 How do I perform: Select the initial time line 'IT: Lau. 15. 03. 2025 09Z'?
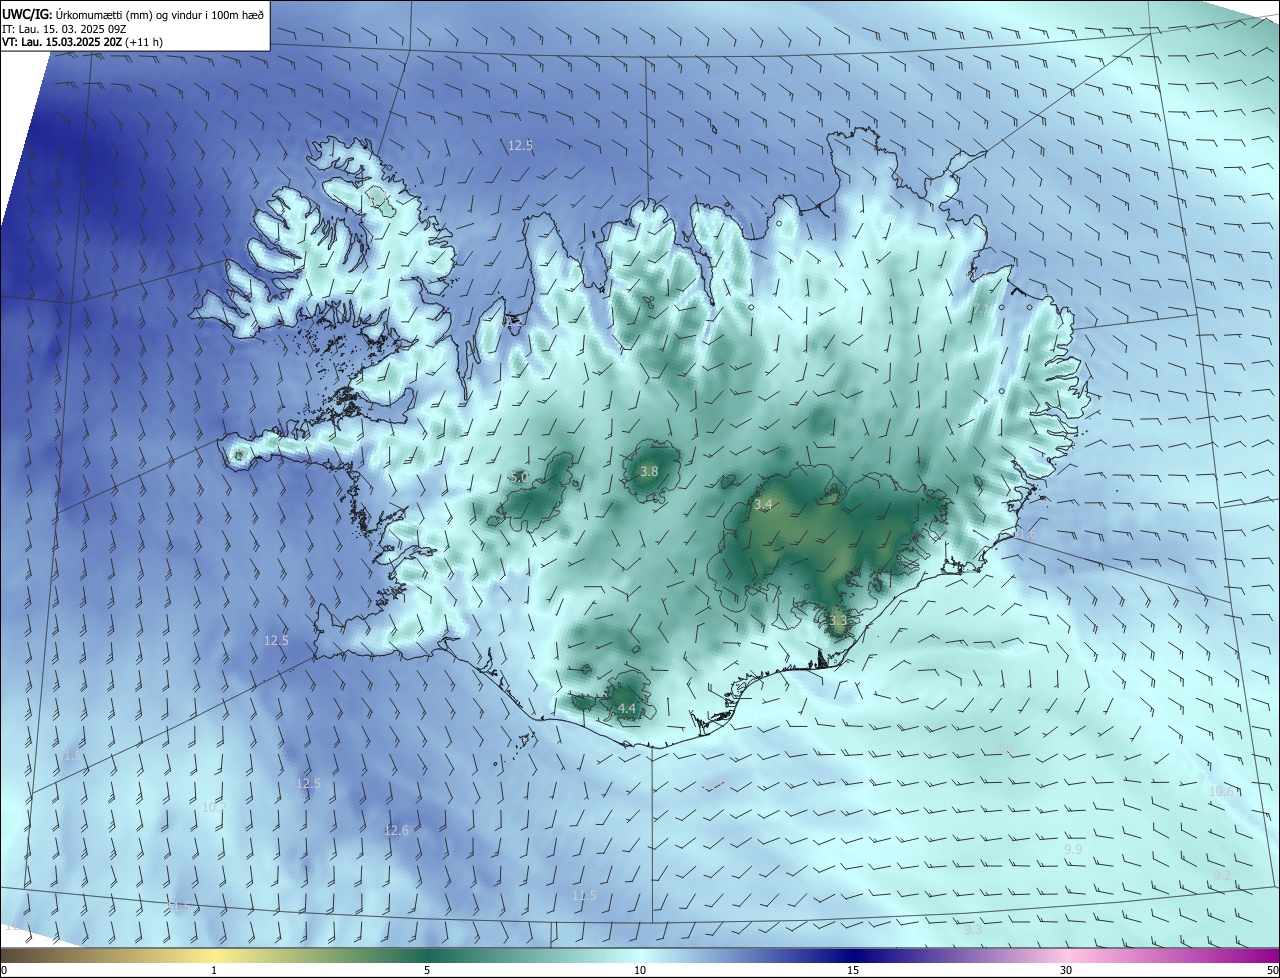point(63,28)
